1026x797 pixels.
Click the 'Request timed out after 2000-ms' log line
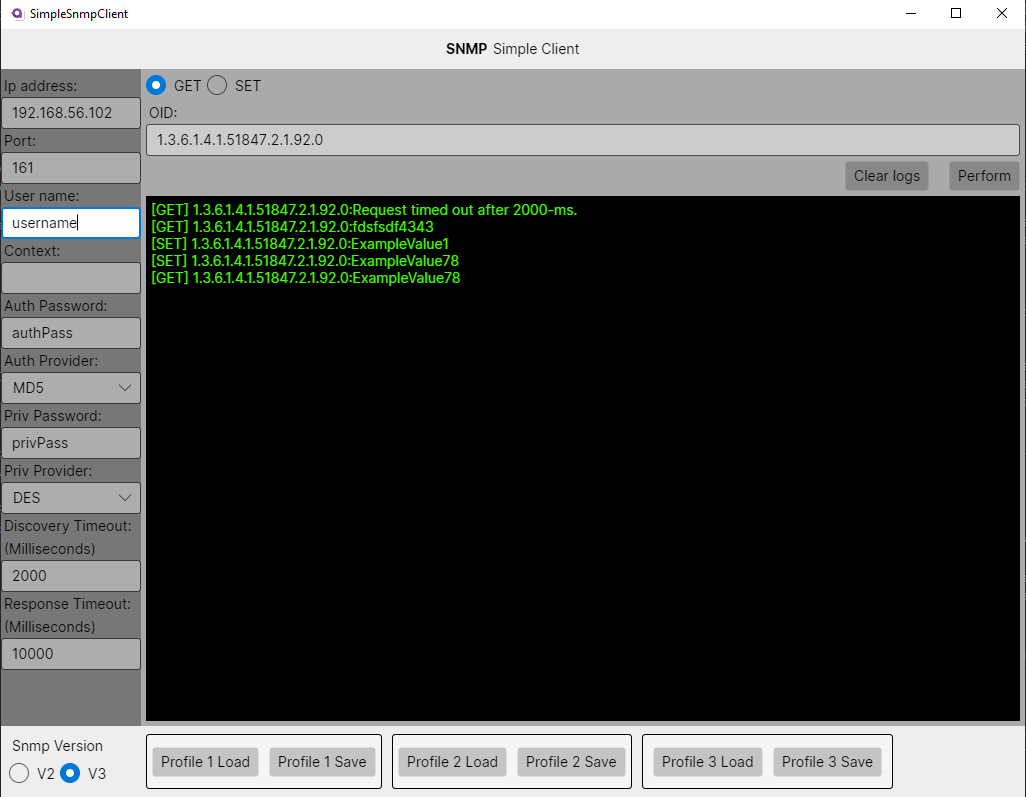(x=364, y=210)
